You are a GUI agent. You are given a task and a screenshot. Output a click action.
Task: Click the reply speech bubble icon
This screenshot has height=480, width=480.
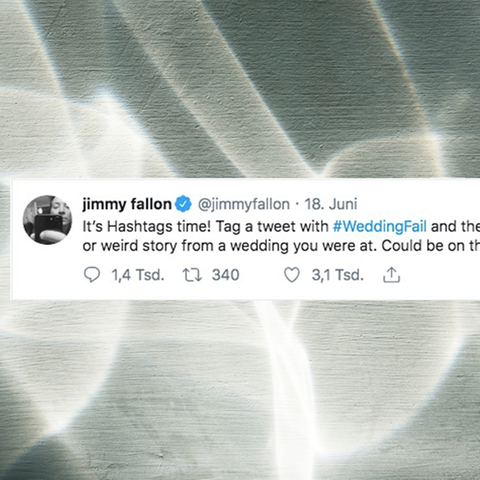[92, 275]
